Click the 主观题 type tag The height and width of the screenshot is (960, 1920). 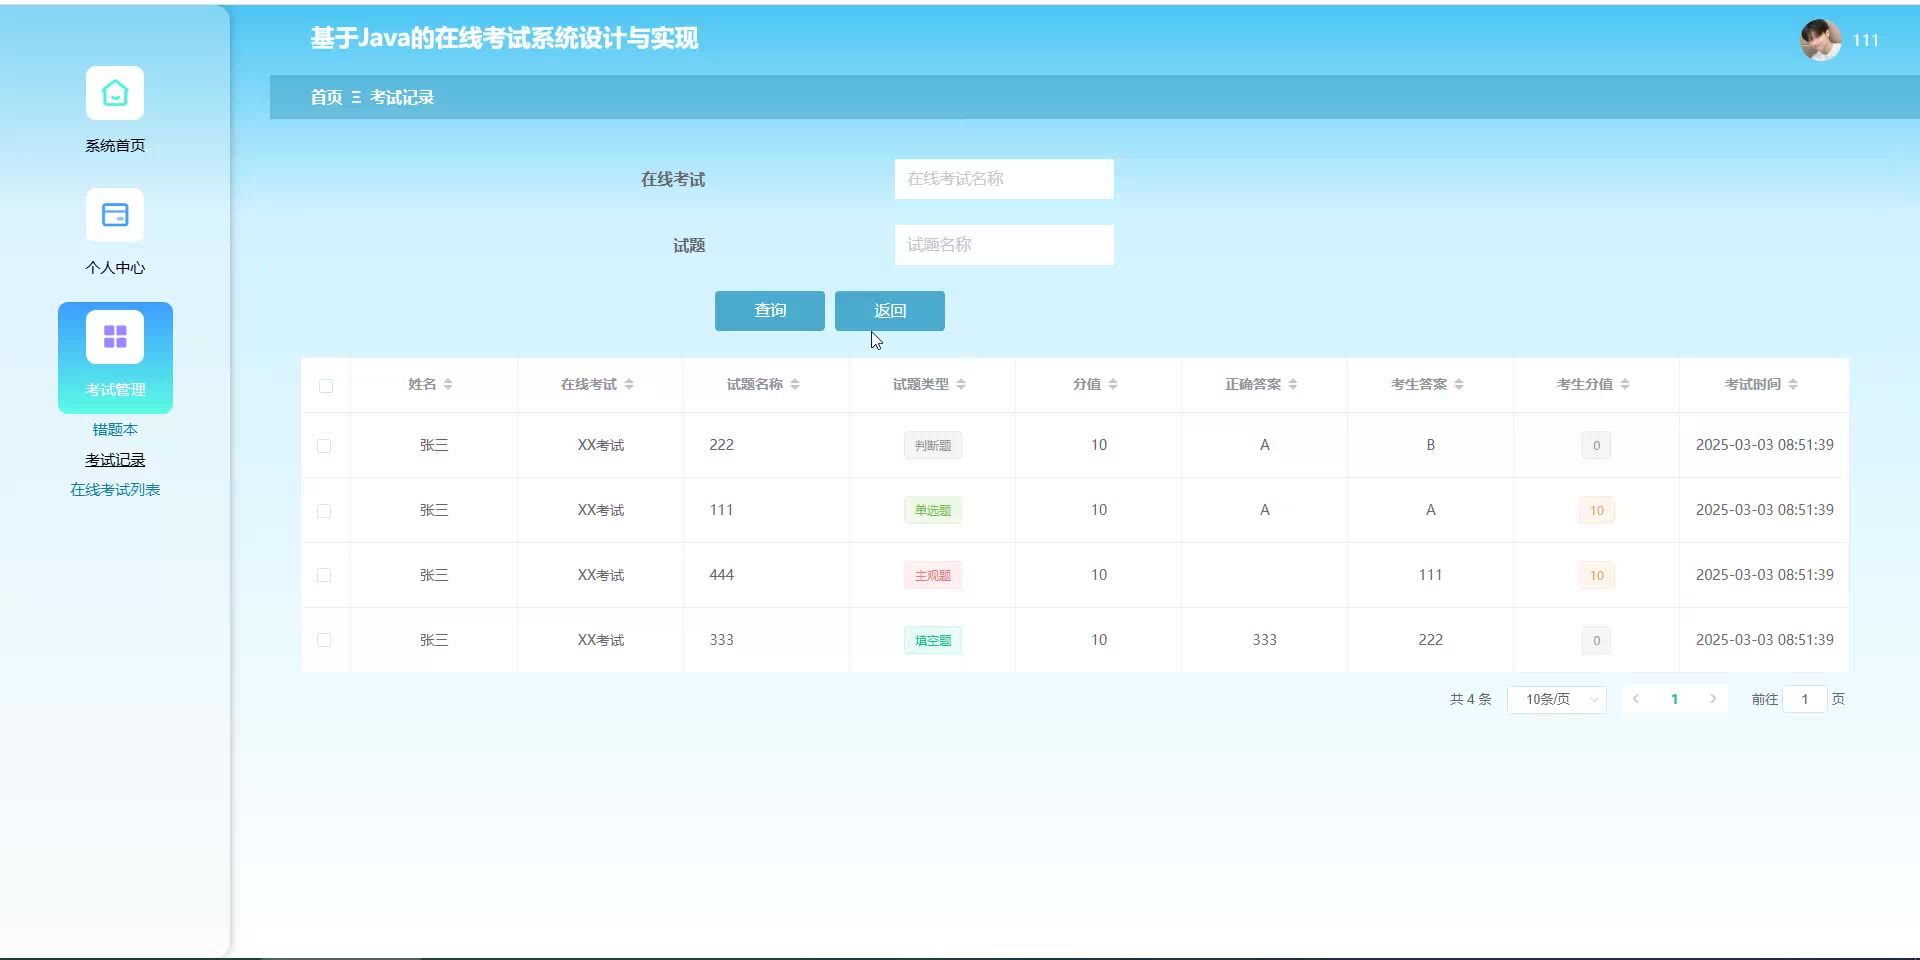tap(933, 575)
